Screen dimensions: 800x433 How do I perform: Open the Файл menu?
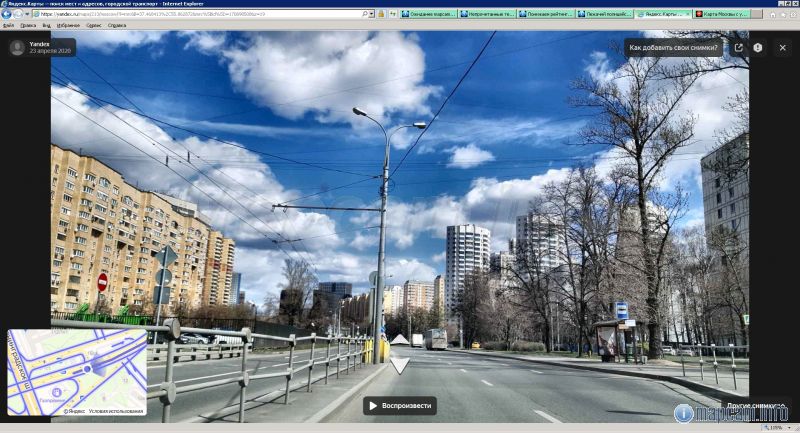8,25
